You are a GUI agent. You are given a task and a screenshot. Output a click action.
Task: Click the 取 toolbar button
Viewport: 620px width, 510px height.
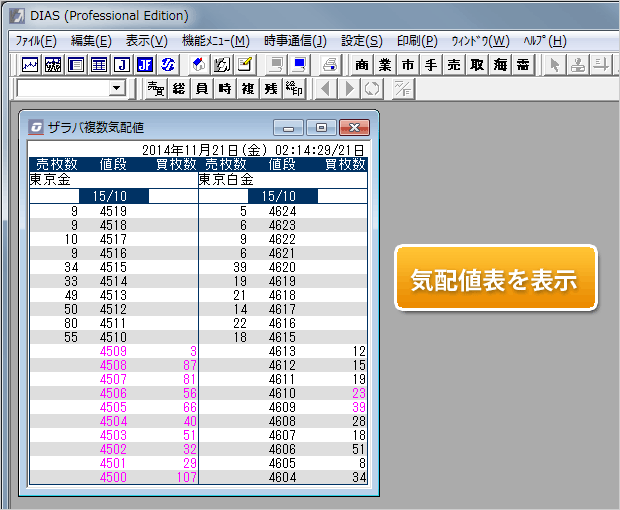point(477,65)
